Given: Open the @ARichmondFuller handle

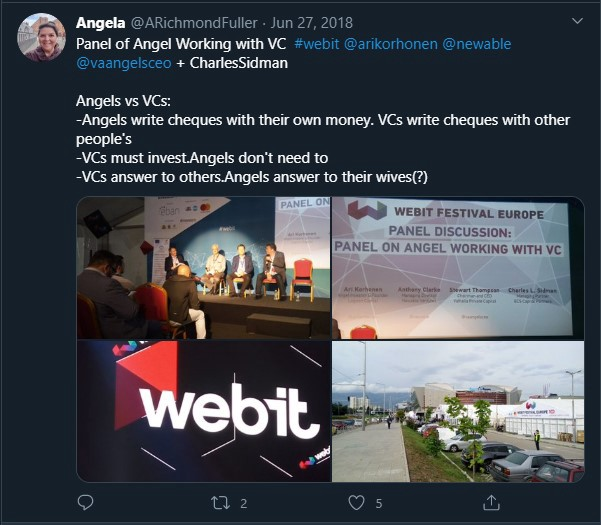Looking at the screenshot, I should (194, 23).
